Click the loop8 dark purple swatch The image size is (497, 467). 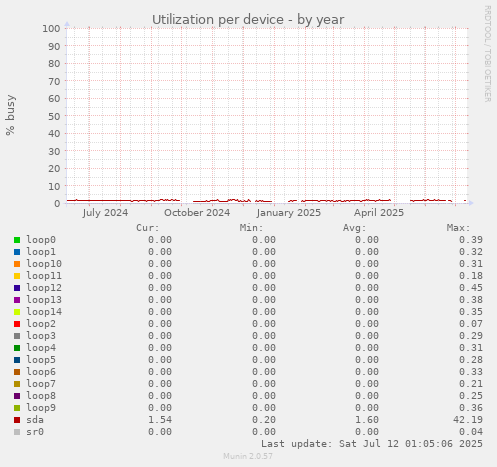pos(17,396)
